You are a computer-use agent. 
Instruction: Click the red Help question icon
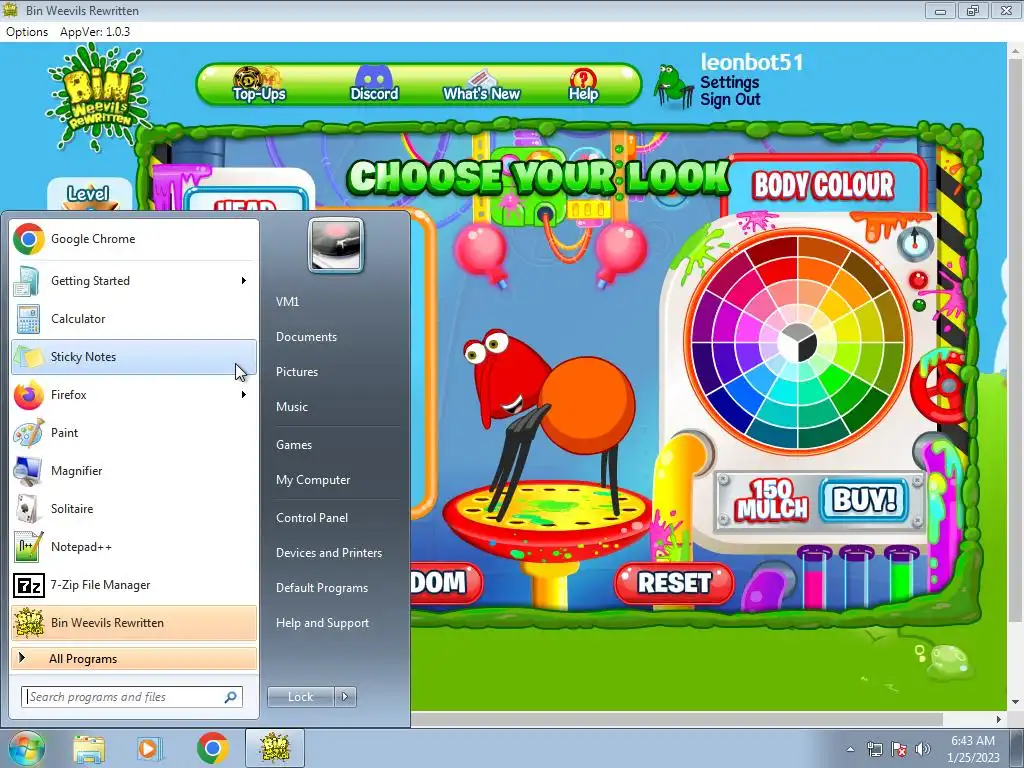(x=583, y=78)
